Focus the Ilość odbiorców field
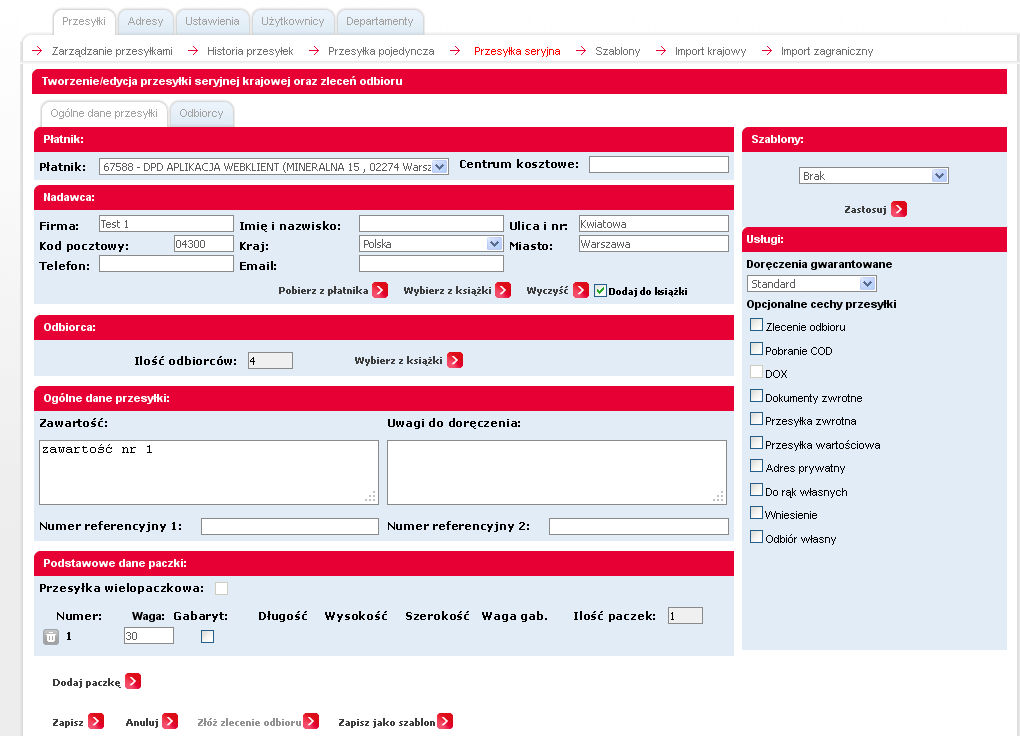 click(270, 361)
